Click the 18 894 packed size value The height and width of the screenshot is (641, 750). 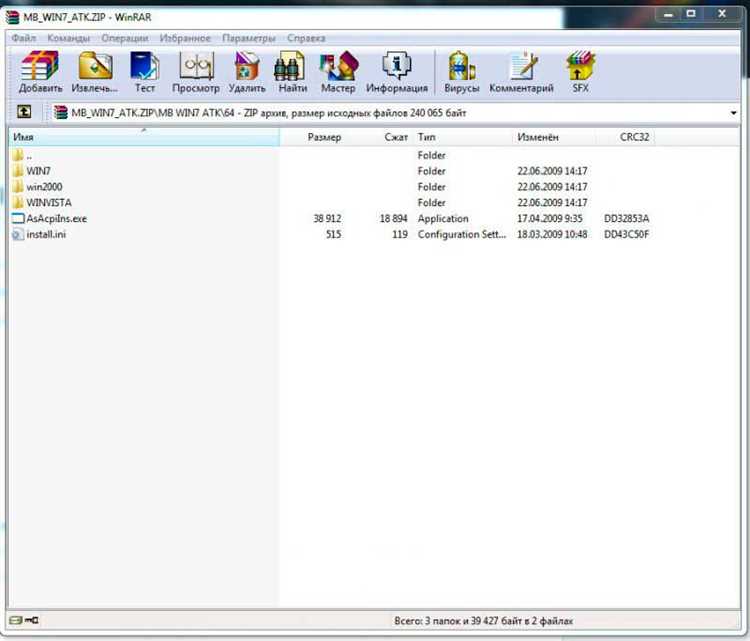point(394,219)
